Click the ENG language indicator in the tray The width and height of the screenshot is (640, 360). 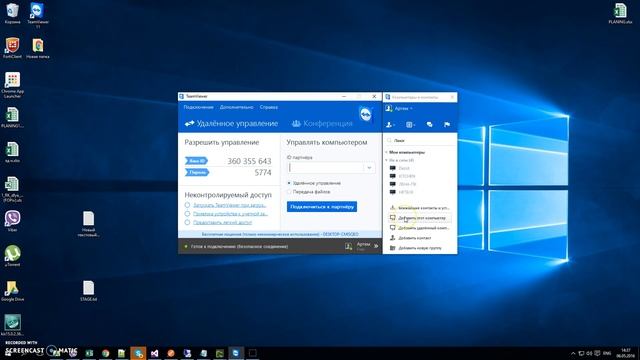tap(607, 353)
